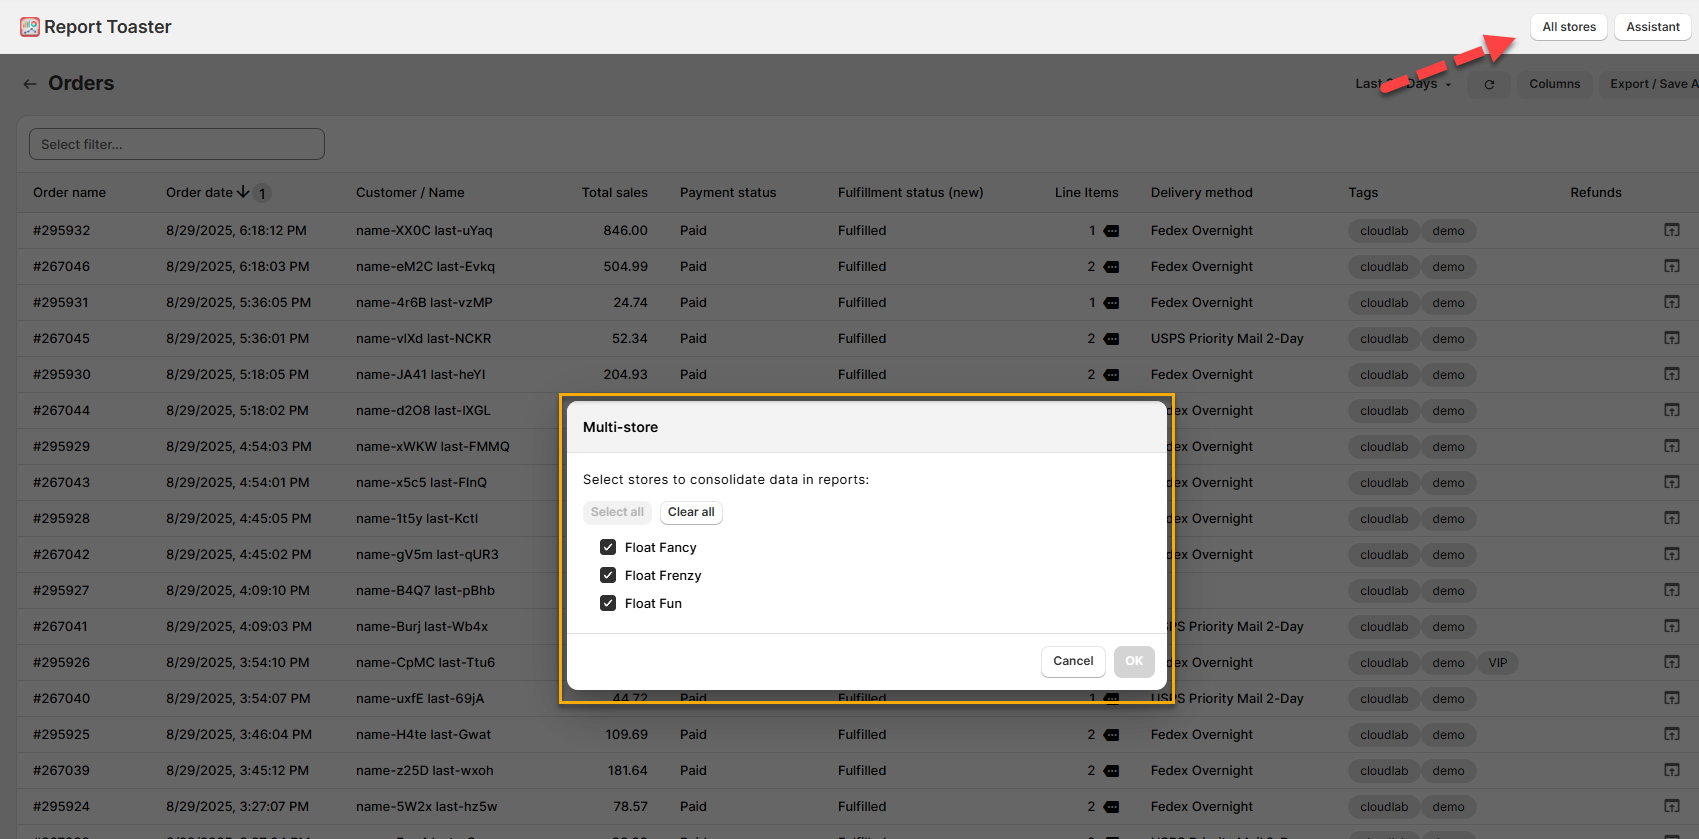Click line items icon for order #267045
This screenshot has height=839, width=1699.
point(1111,339)
